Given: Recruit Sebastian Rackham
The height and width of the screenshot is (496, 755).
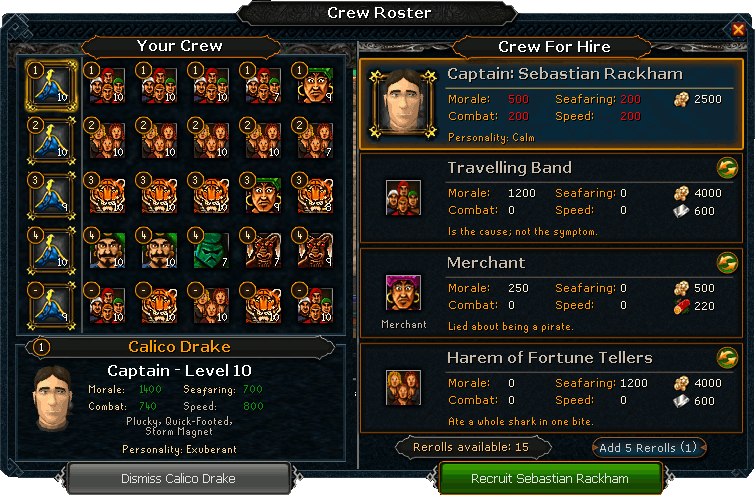Looking at the screenshot, I should coord(550,478).
